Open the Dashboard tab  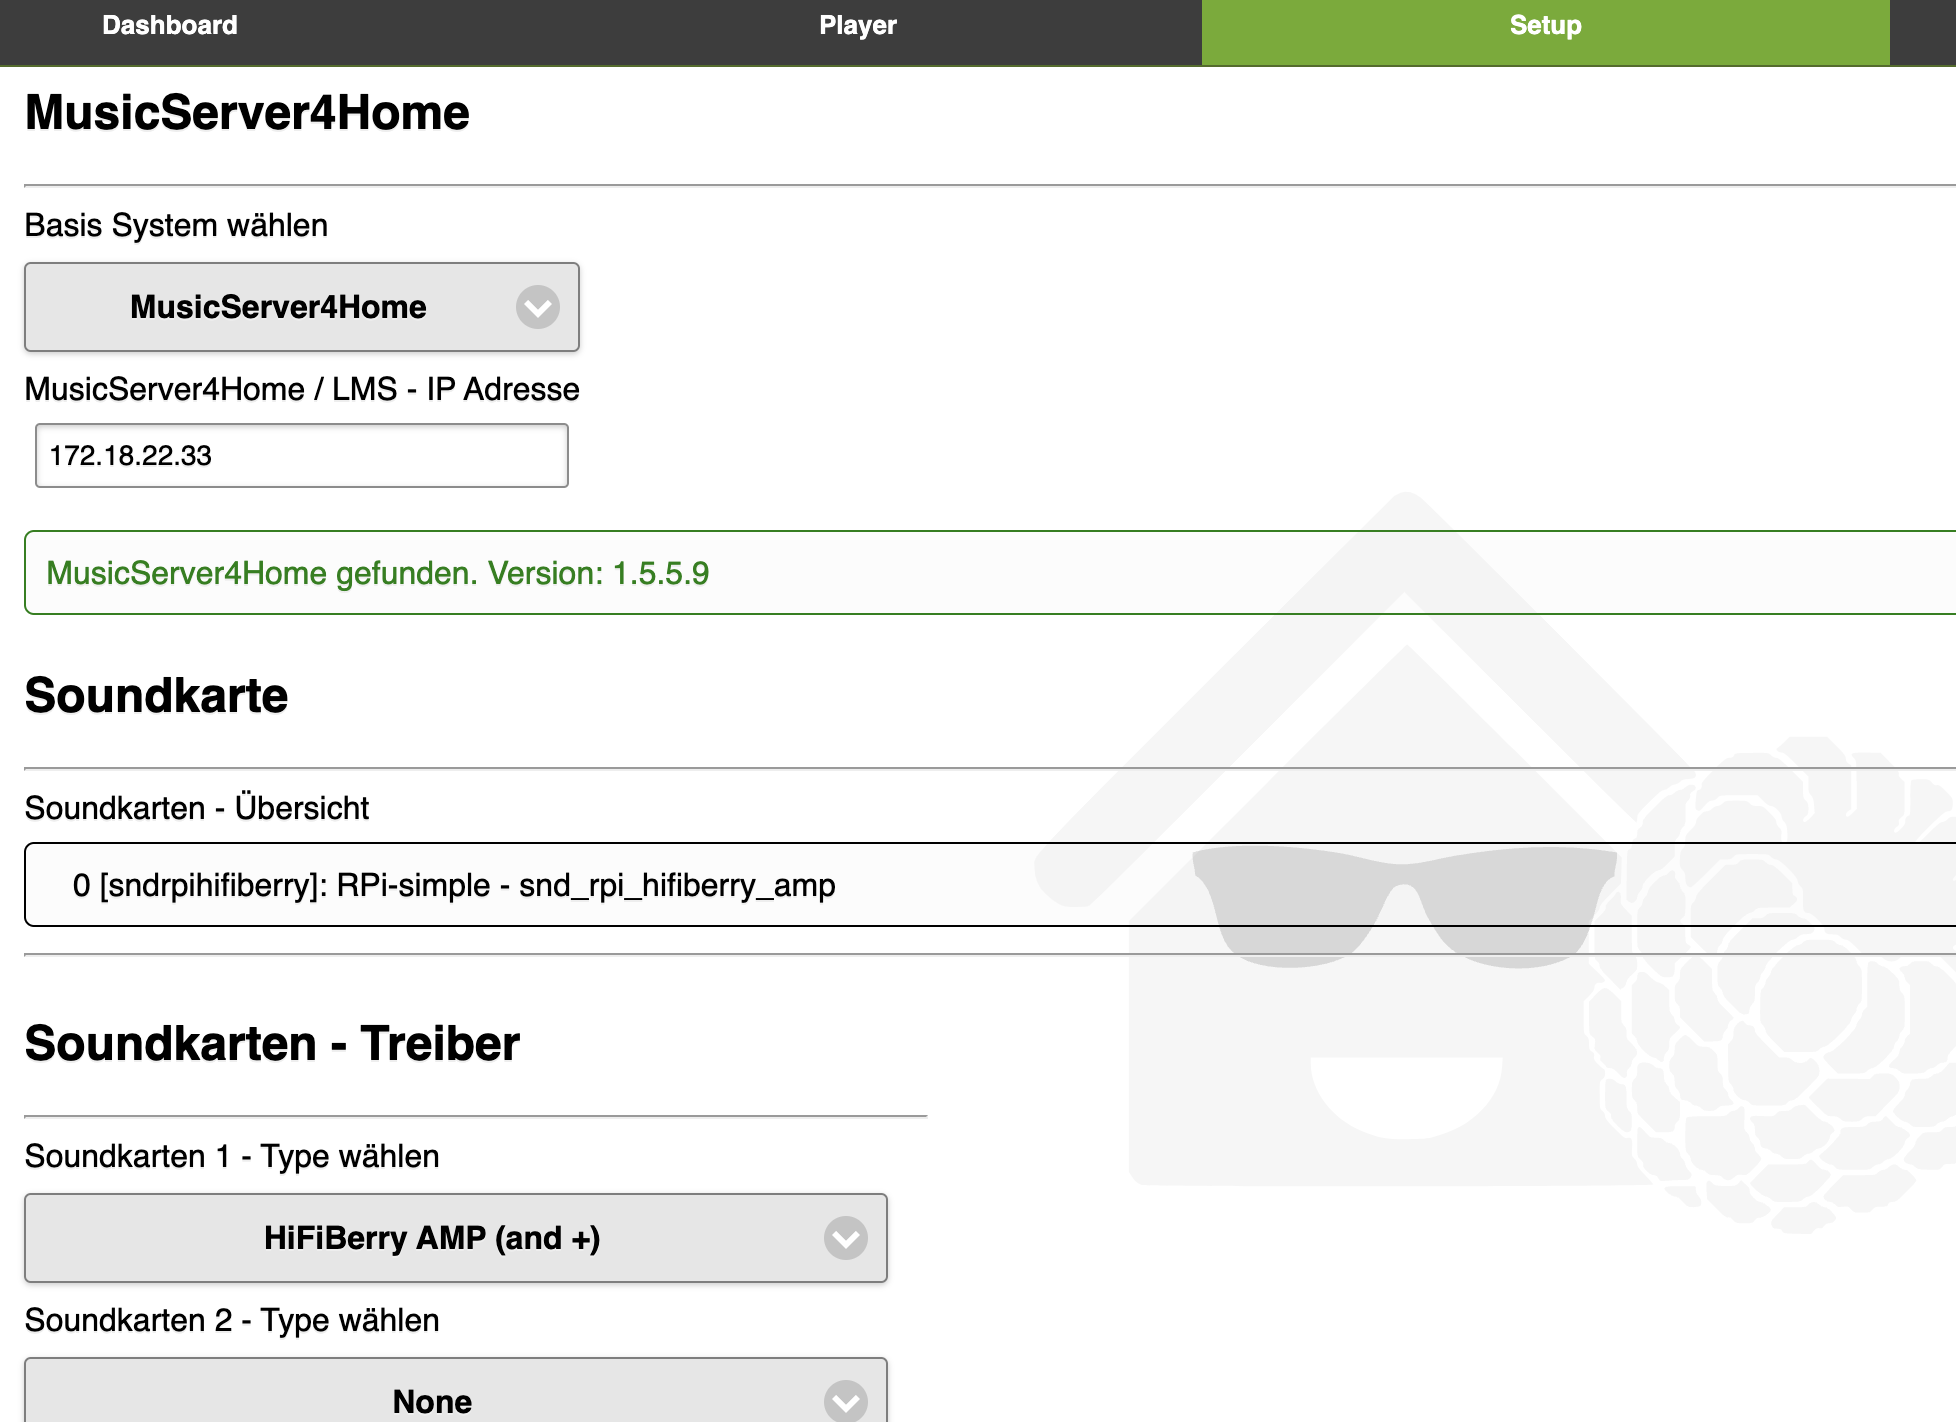(170, 26)
